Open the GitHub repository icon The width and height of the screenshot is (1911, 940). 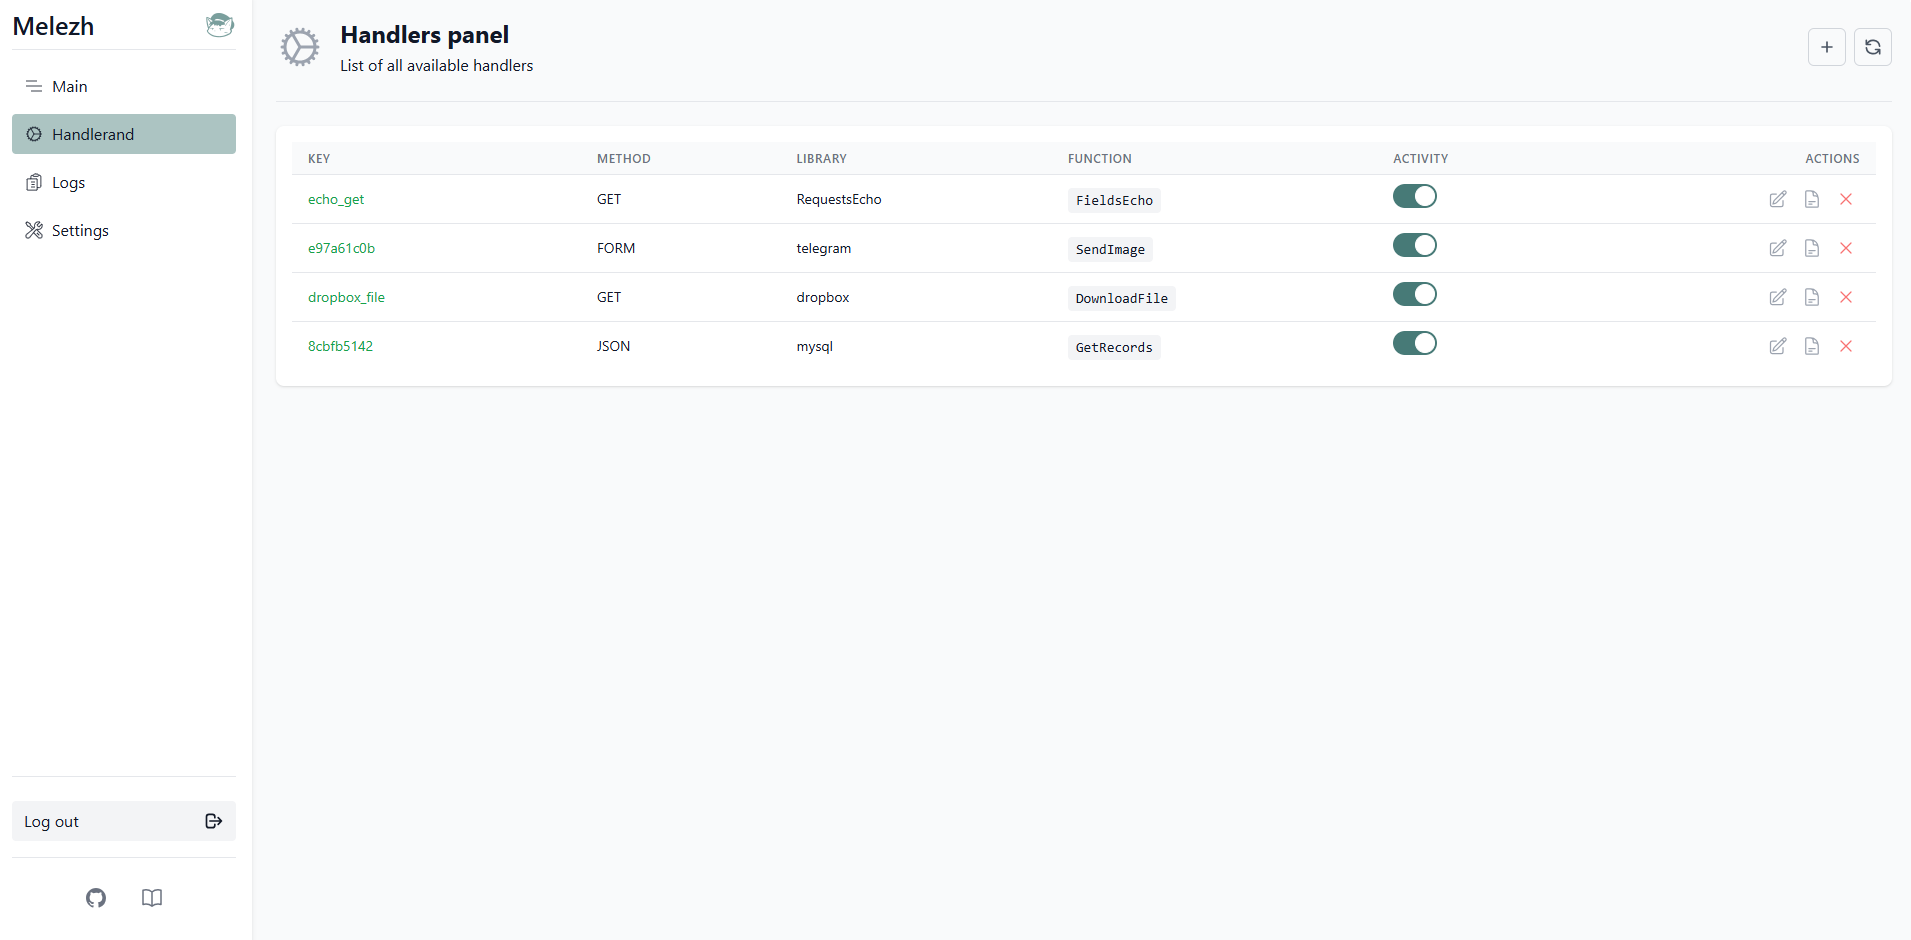coord(96,898)
